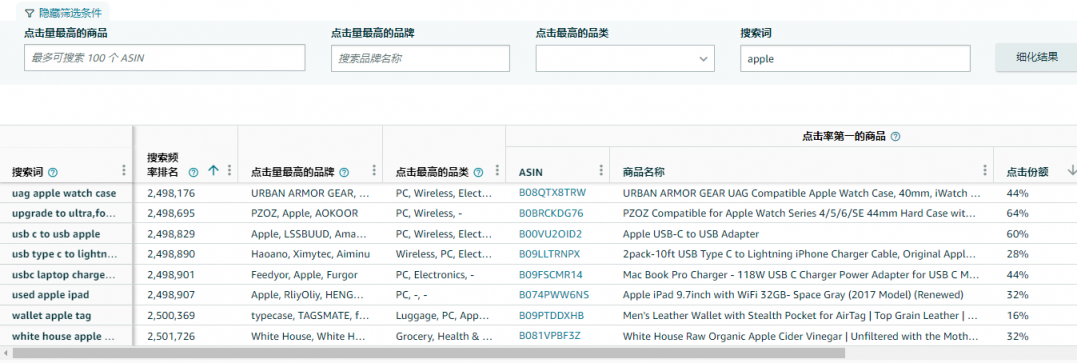
Task: Click rank value 2,501,726
Action: click(x=170, y=336)
